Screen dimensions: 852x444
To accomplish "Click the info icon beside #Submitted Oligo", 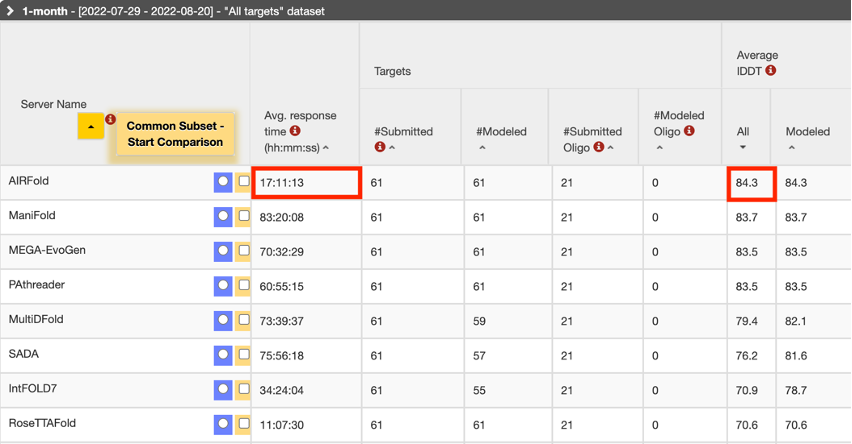I will pos(598,147).
